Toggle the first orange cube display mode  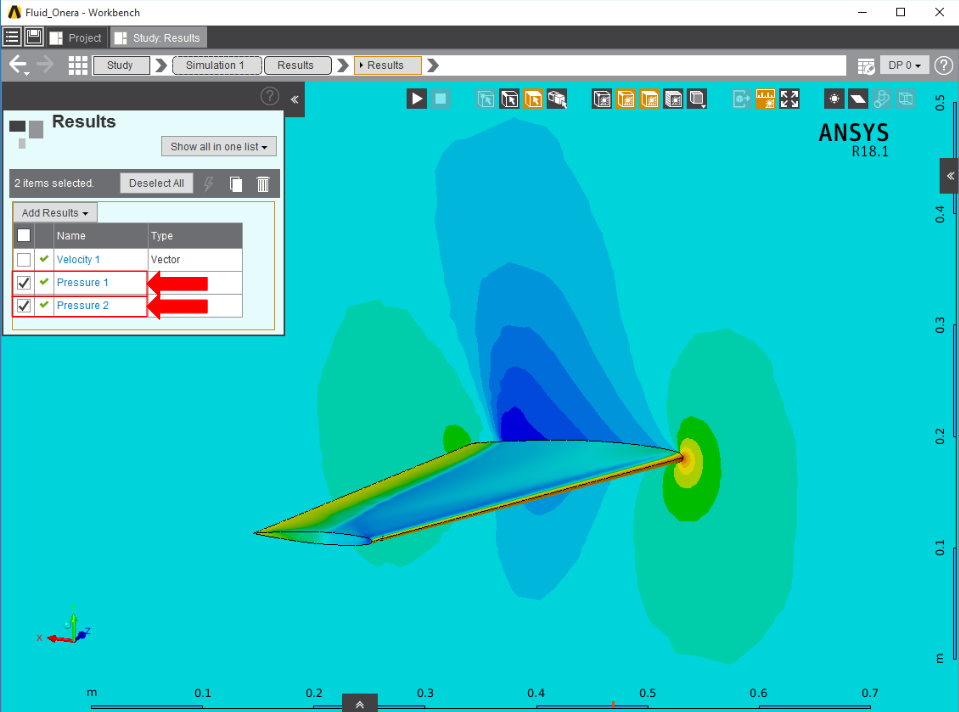coord(626,98)
